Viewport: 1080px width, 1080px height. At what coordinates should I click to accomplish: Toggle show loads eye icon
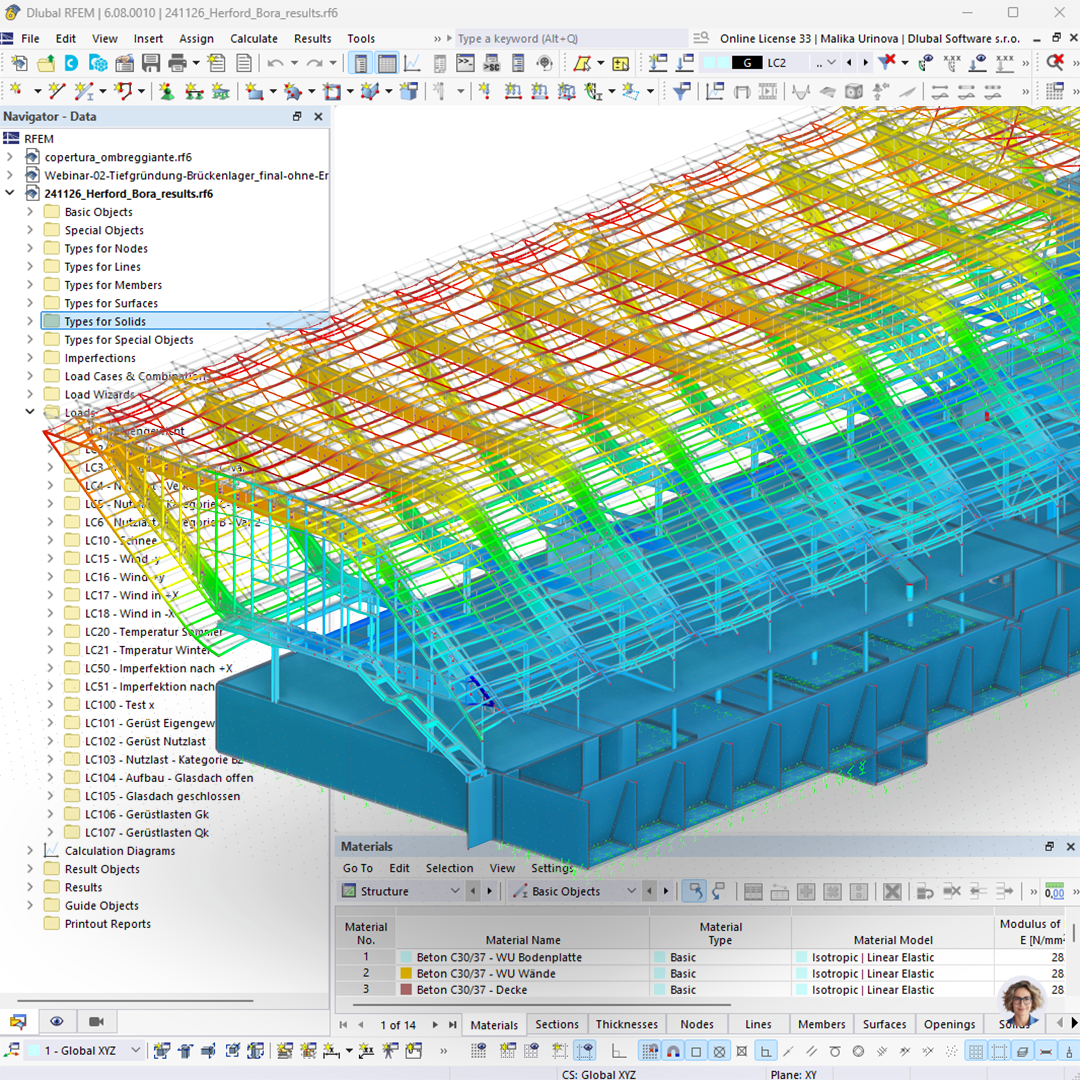(x=978, y=63)
